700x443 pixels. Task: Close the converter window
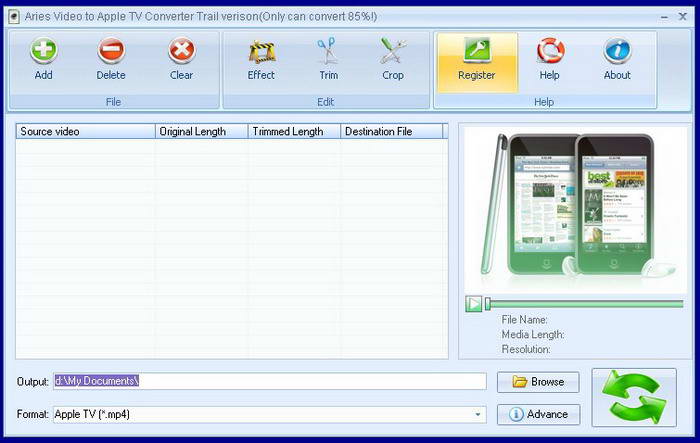pyautogui.click(x=683, y=17)
